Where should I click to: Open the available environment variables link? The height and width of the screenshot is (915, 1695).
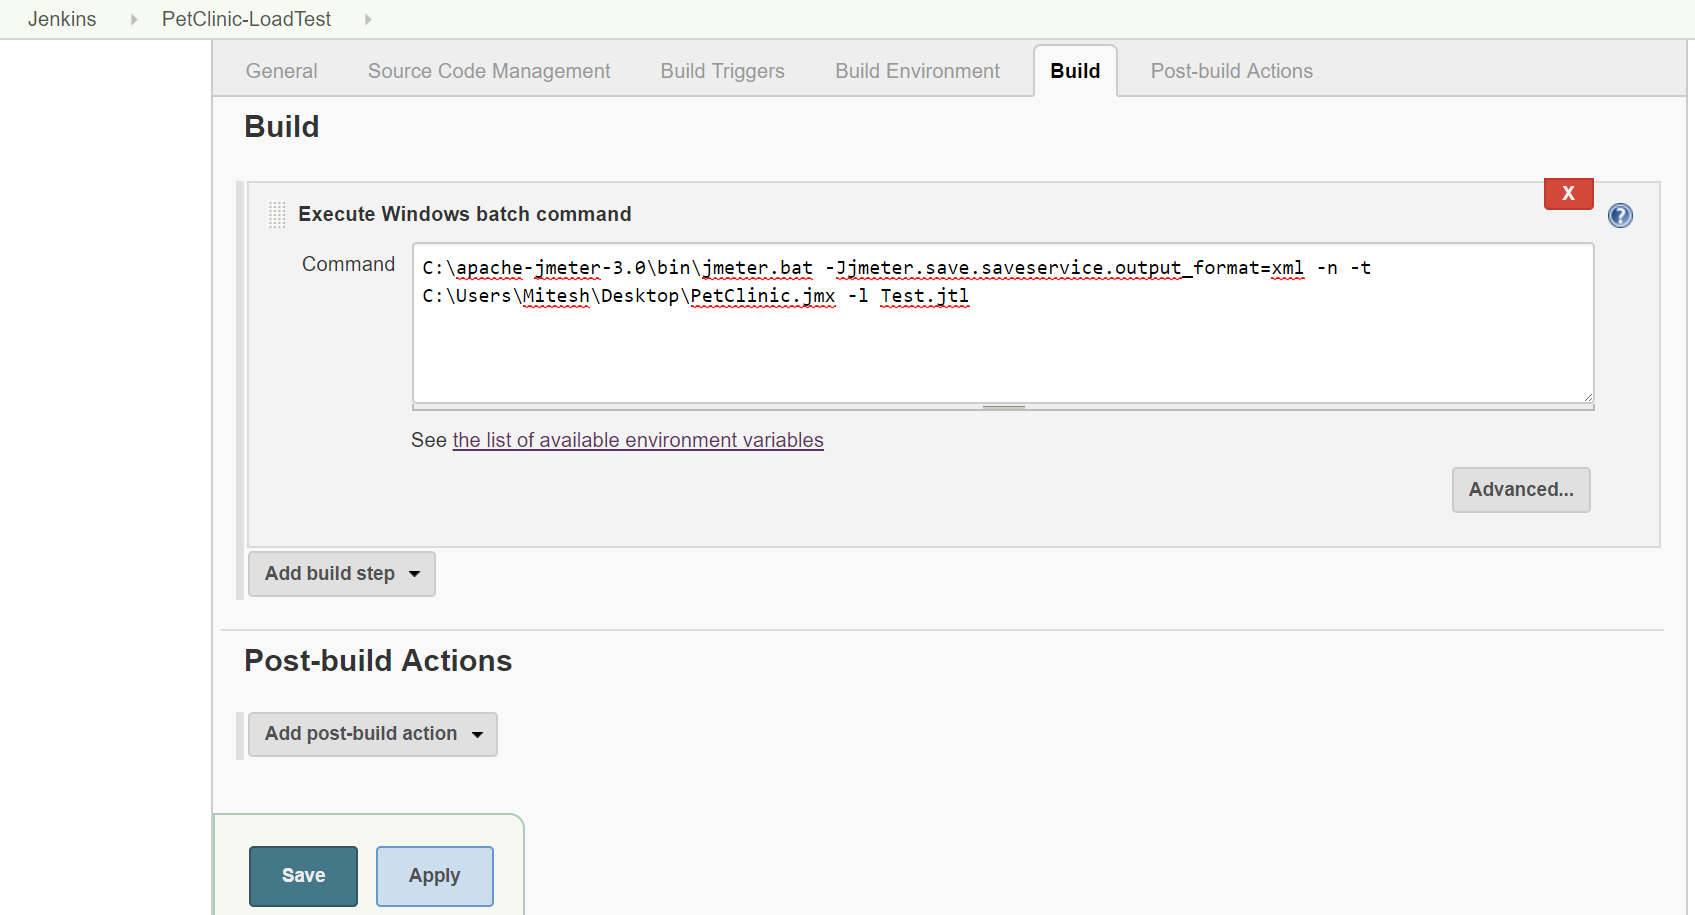coord(638,440)
